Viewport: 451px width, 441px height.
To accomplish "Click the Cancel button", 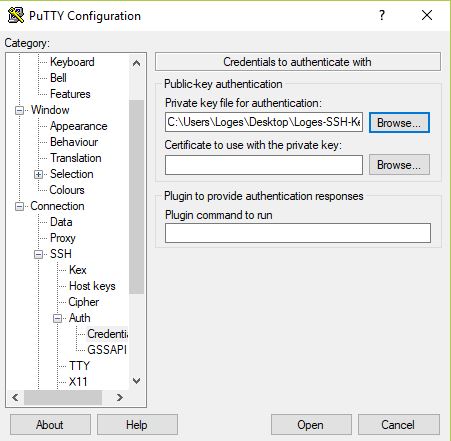I will point(399,425).
